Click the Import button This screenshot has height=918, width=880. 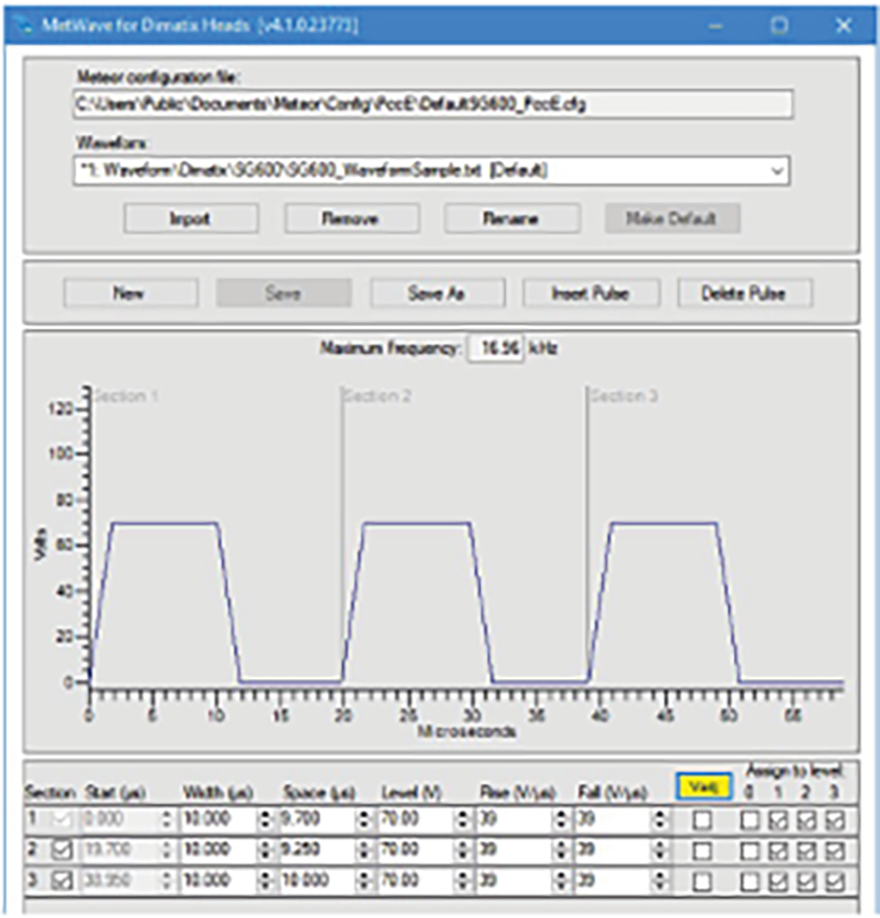point(191,218)
